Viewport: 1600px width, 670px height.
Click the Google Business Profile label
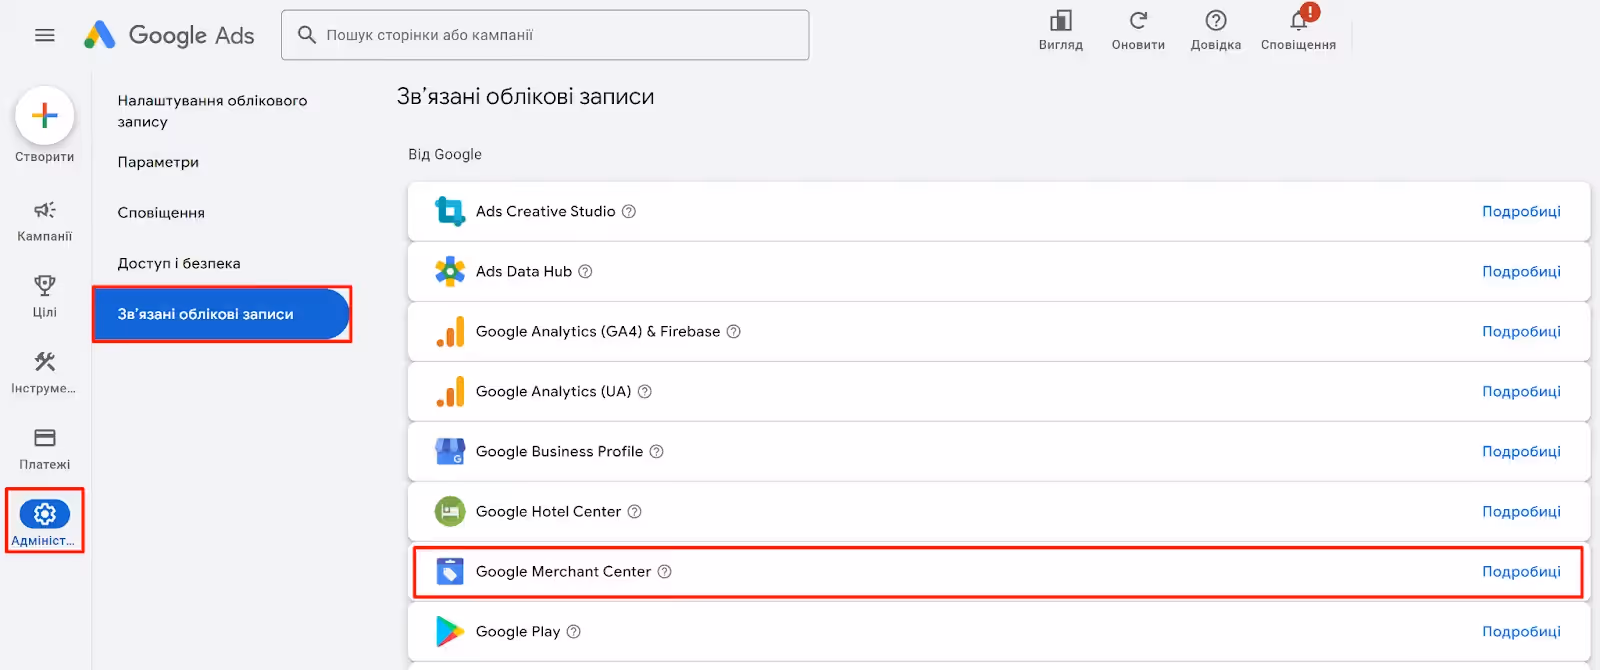click(559, 451)
